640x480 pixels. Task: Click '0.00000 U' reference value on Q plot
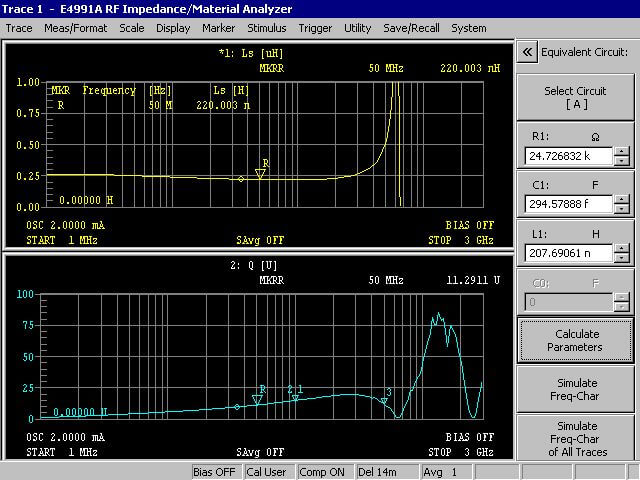(x=80, y=412)
